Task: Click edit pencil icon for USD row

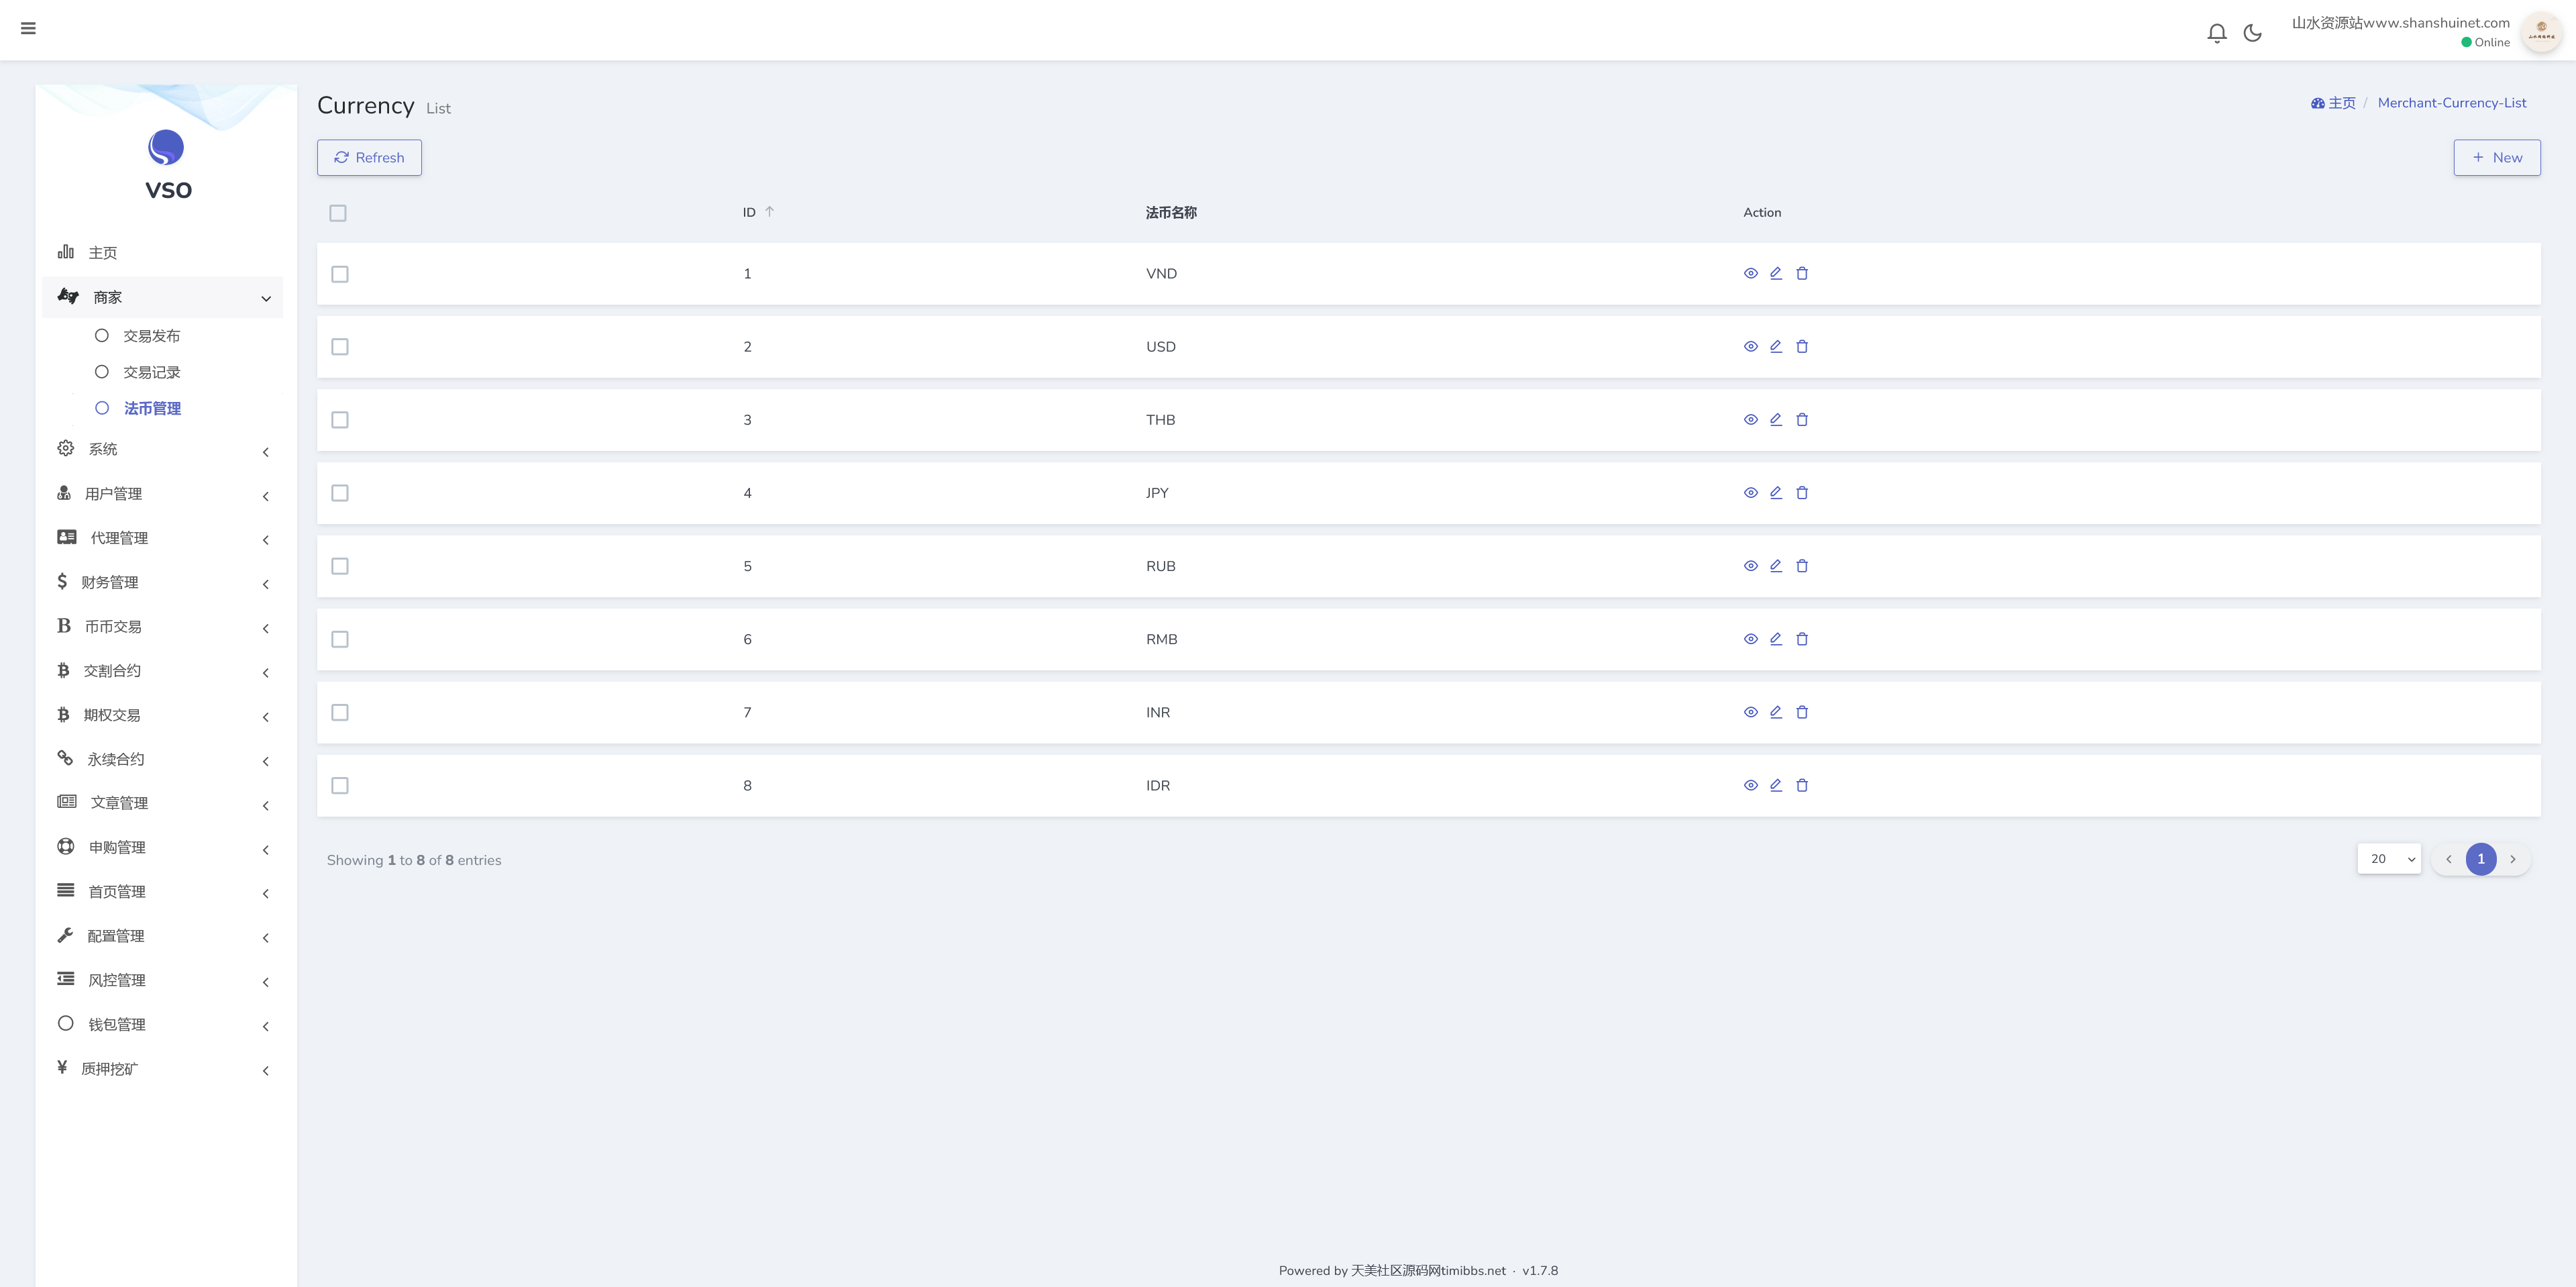Action: click(1776, 346)
